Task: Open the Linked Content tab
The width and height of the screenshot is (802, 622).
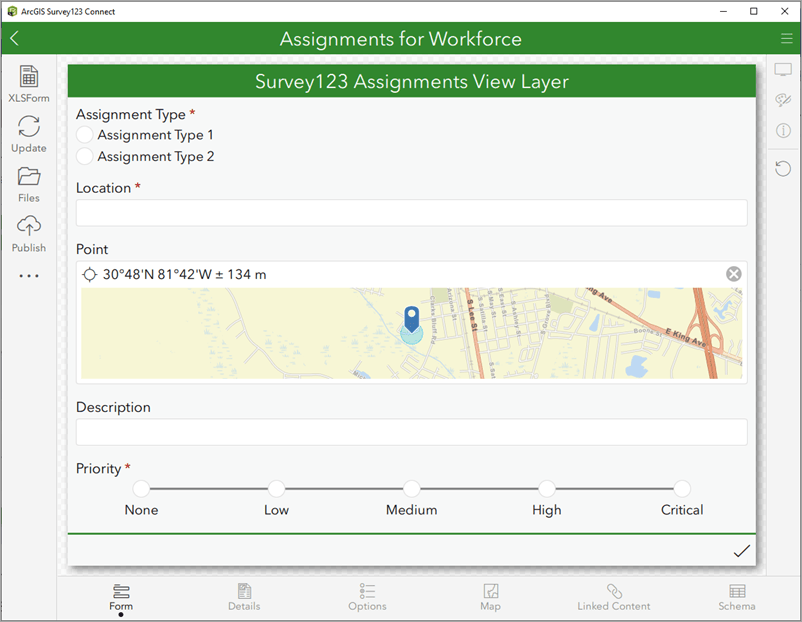Action: pyautogui.click(x=614, y=597)
